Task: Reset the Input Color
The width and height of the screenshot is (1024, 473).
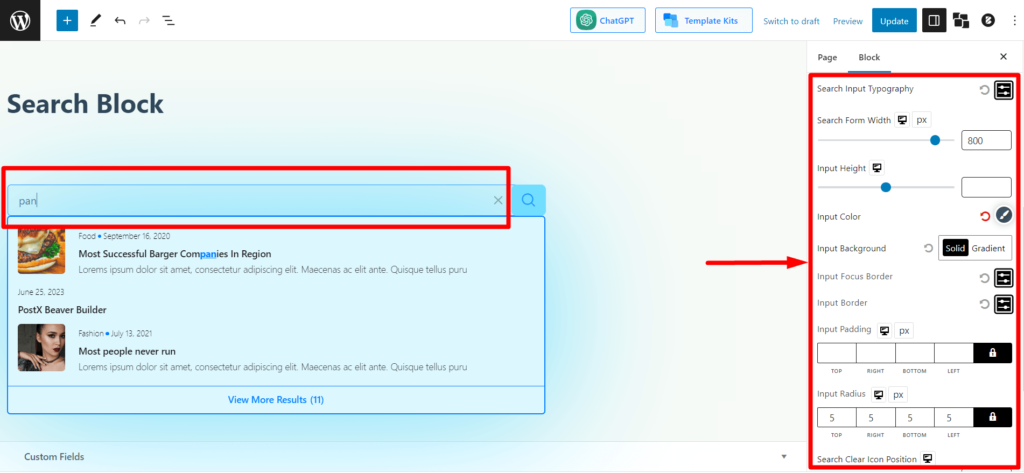Action: (985, 216)
